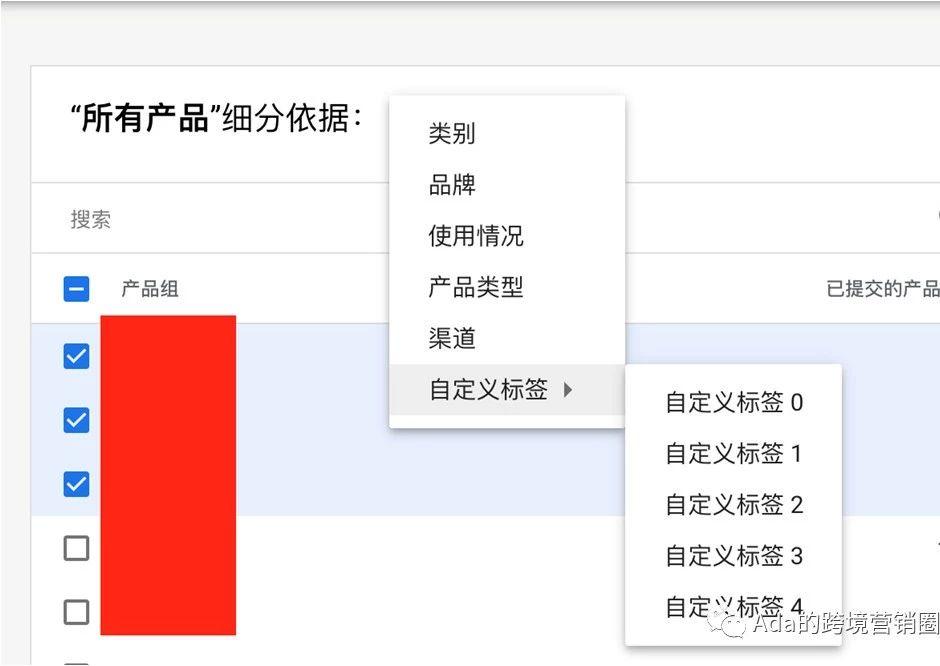Select 自定义标签 4 at the submenu bottom

click(x=734, y=606)
